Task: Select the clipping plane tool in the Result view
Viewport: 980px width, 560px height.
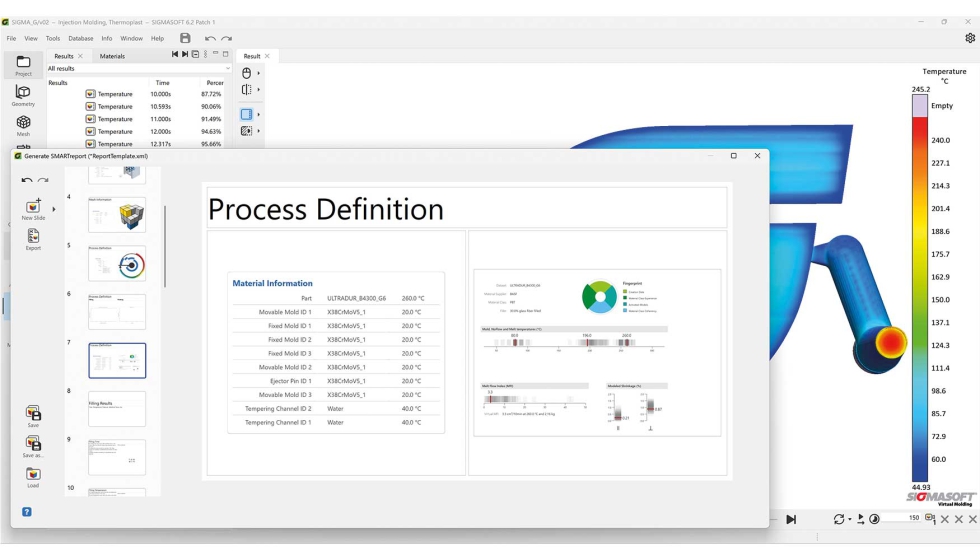Action: [246, 89]
